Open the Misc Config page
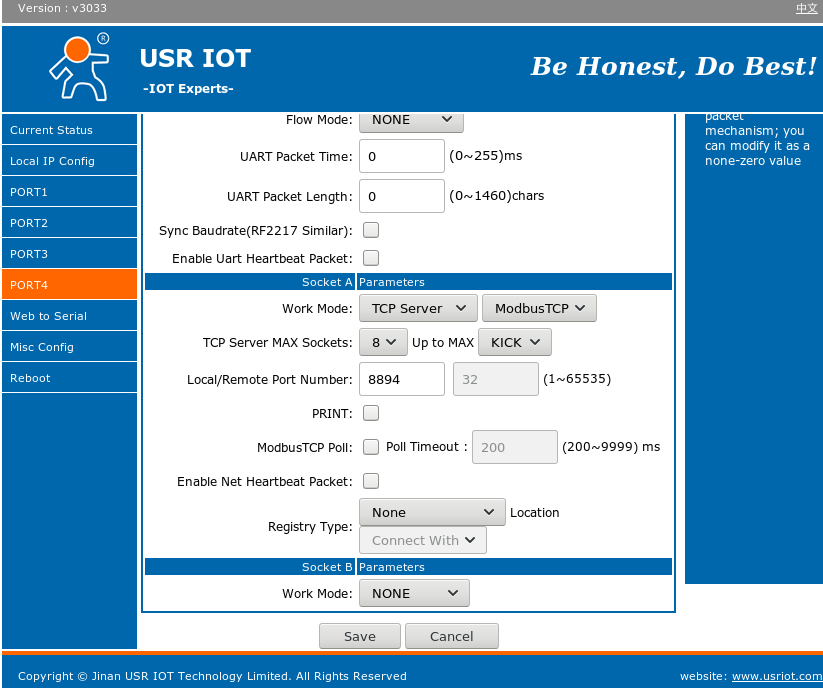Image resolution: width=823 pixels, height=688 pixels. [69, 346]
